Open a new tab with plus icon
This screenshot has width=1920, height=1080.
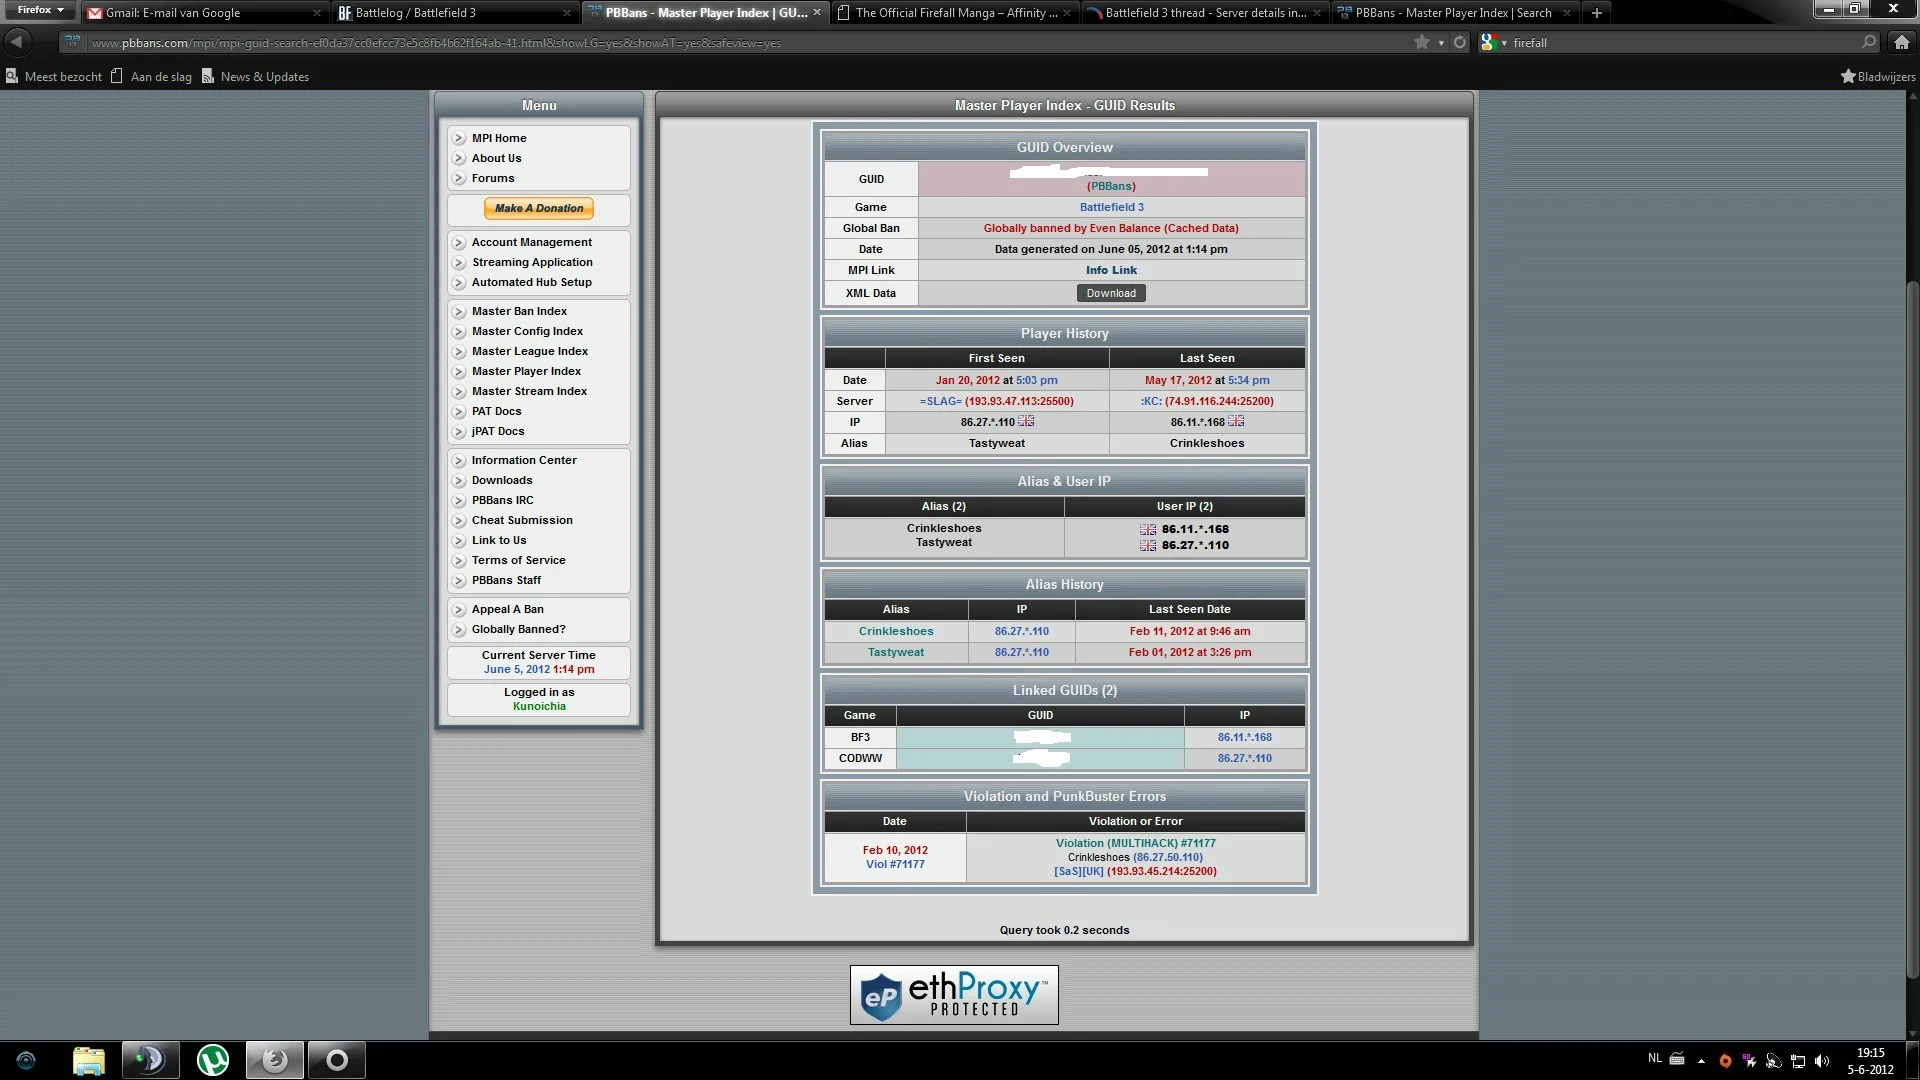(1597, 13)
